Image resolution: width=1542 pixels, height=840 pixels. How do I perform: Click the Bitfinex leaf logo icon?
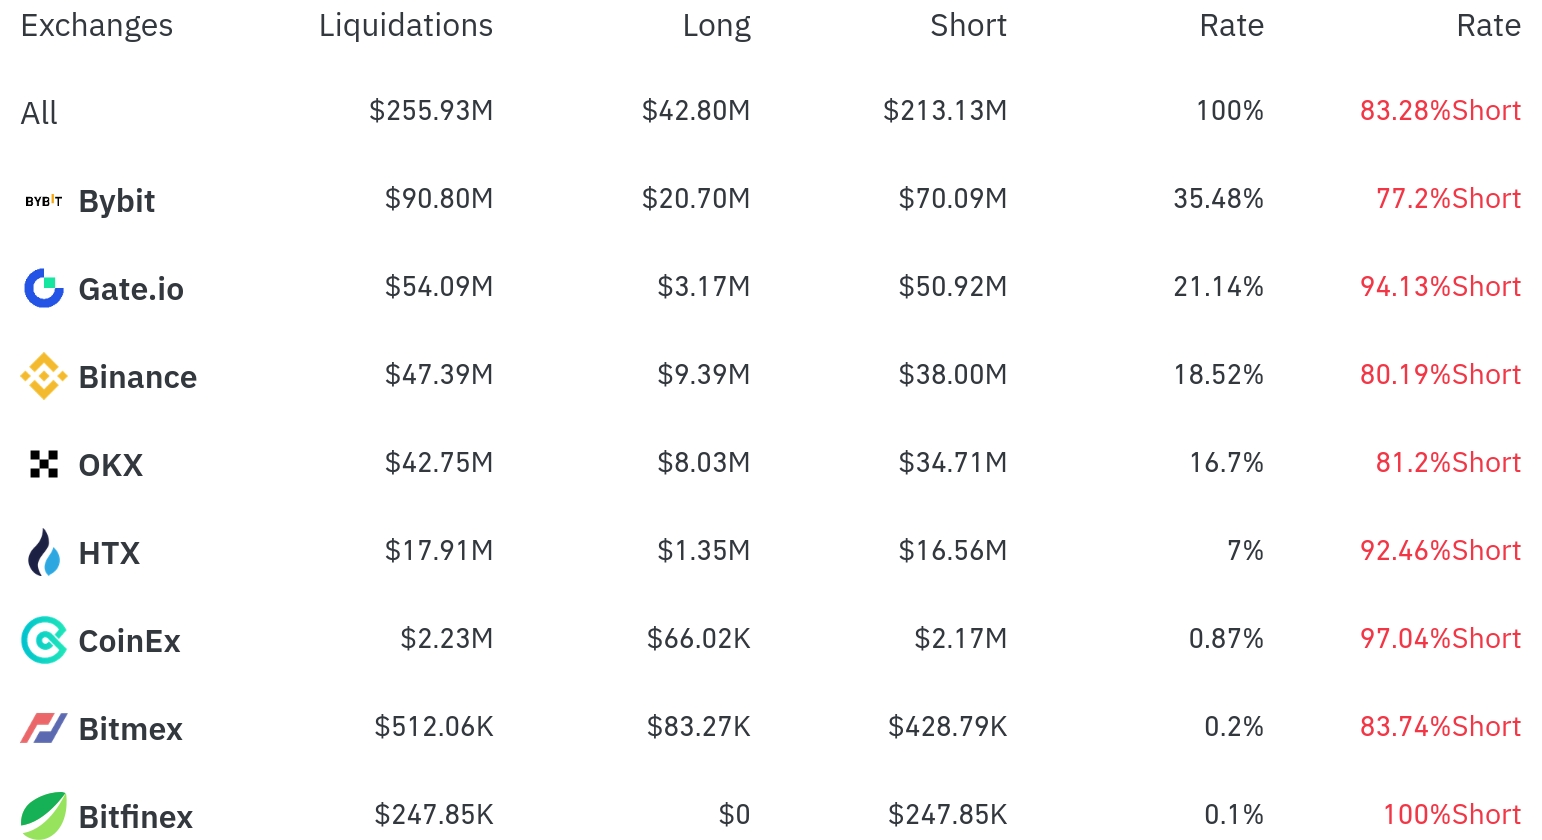[x=43, y=814]
